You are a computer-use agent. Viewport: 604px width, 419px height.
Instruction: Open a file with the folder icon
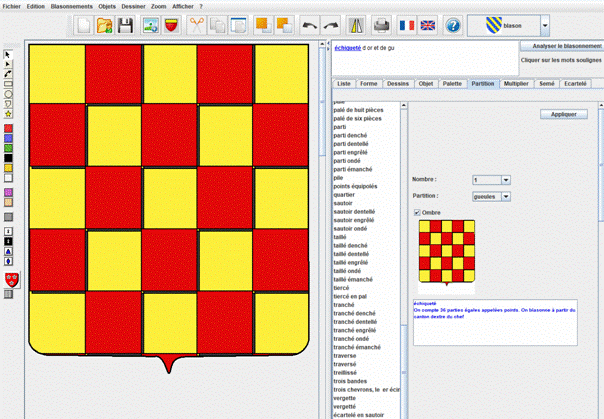point(106,25)
